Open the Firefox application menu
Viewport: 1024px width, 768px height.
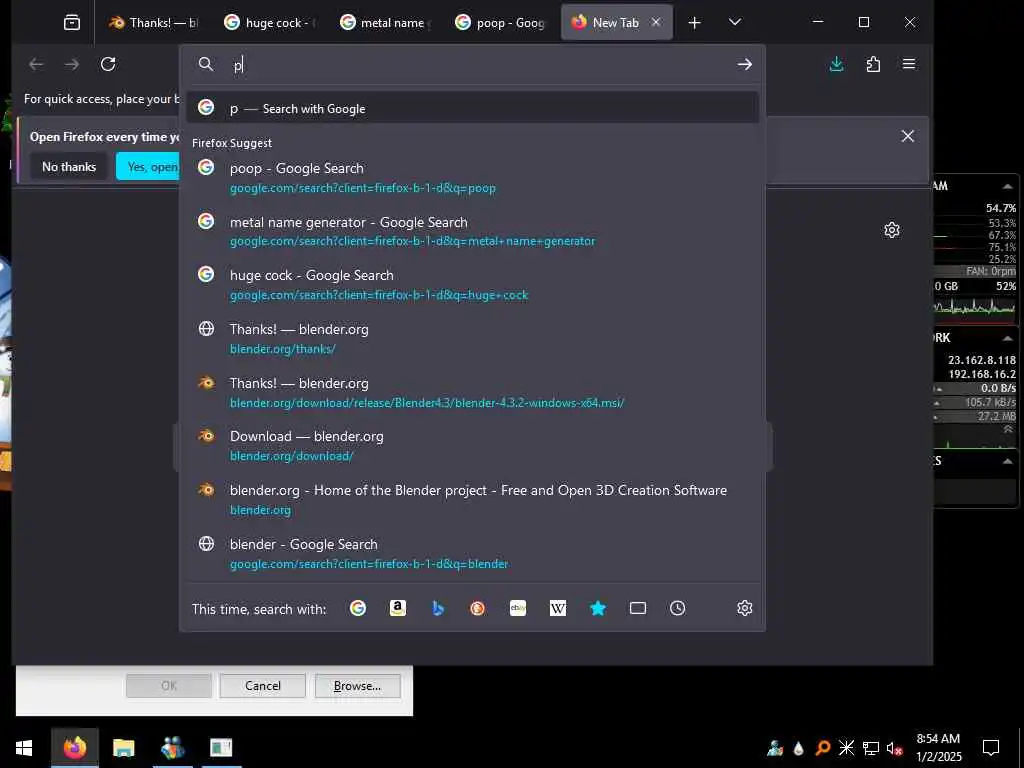click(908, 64)
